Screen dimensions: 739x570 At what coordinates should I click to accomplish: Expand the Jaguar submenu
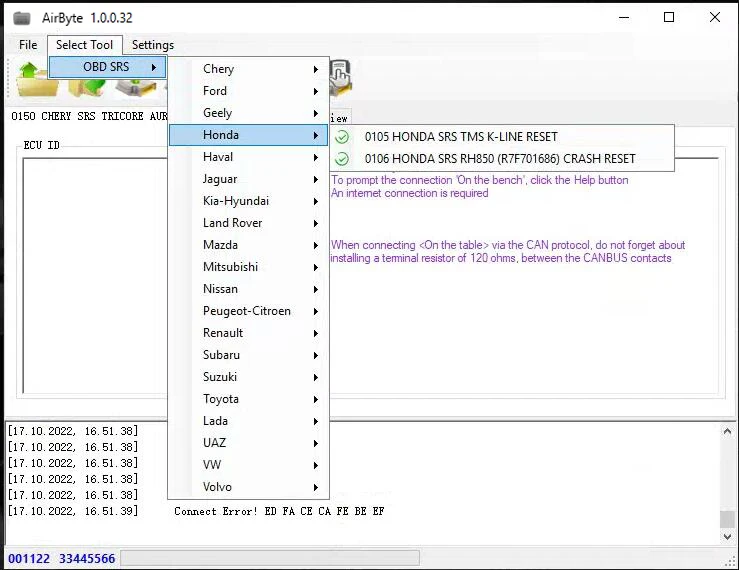[x=248, y=179]
